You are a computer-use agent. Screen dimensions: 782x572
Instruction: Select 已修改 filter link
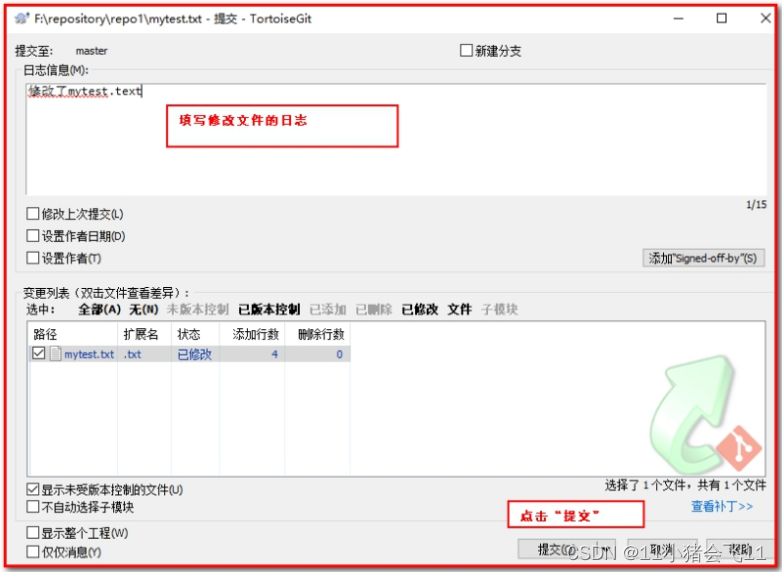click(x=420, y=310)
